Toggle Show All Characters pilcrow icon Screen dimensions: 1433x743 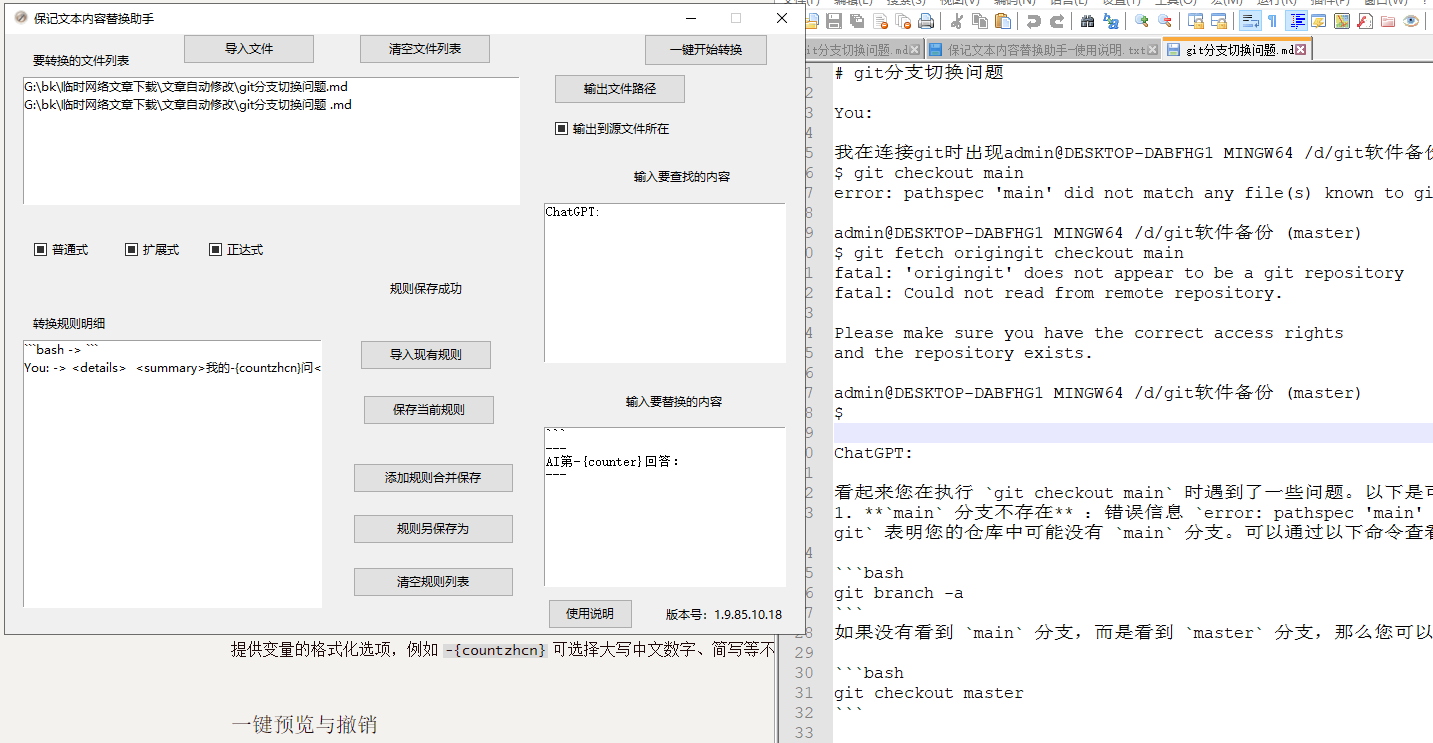[1272, 21]
